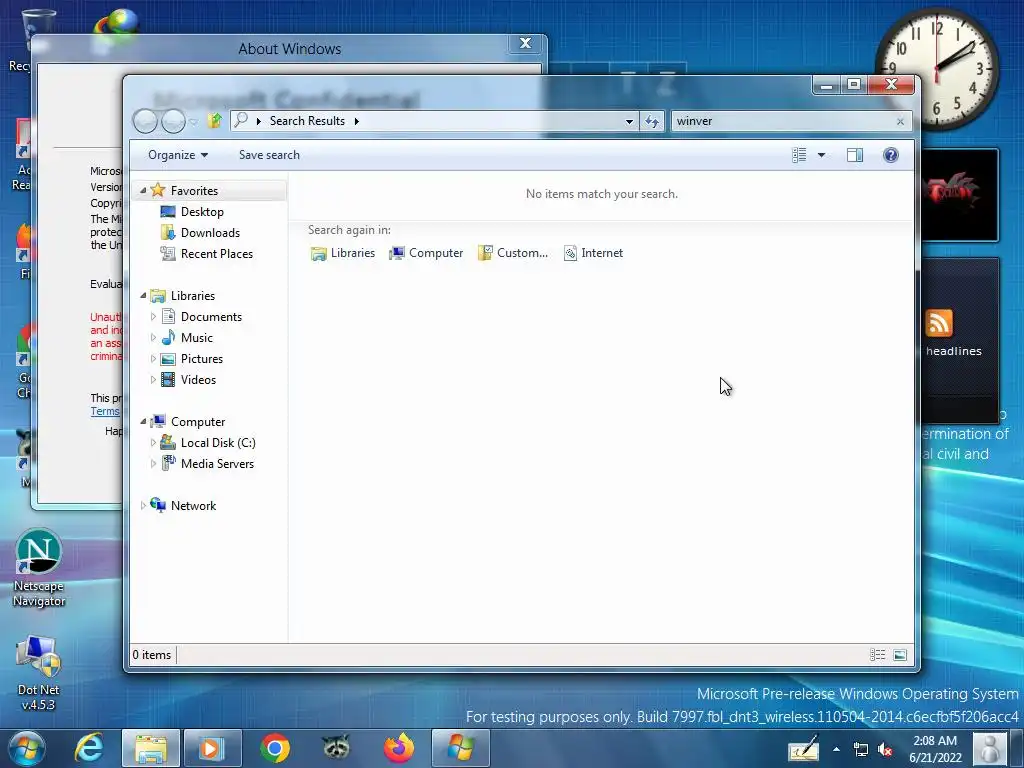
Task: Click the desktop clock gadget
Action: point(936,68)
